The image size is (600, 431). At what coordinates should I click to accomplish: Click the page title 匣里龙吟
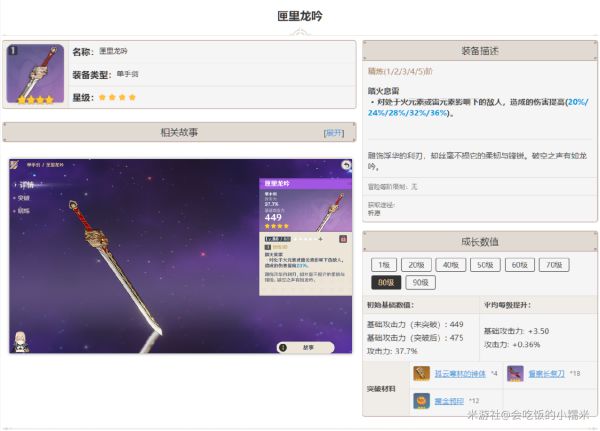[300, 16]
